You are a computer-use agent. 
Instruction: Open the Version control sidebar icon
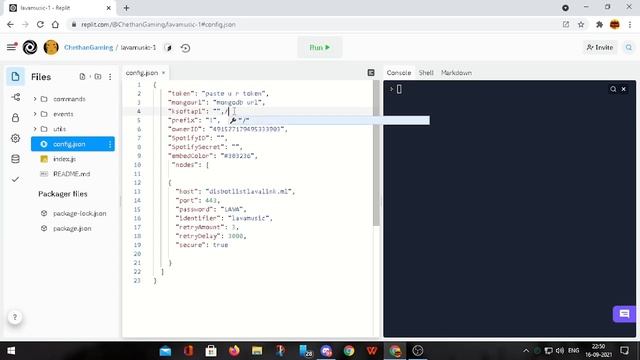(16, 97)
